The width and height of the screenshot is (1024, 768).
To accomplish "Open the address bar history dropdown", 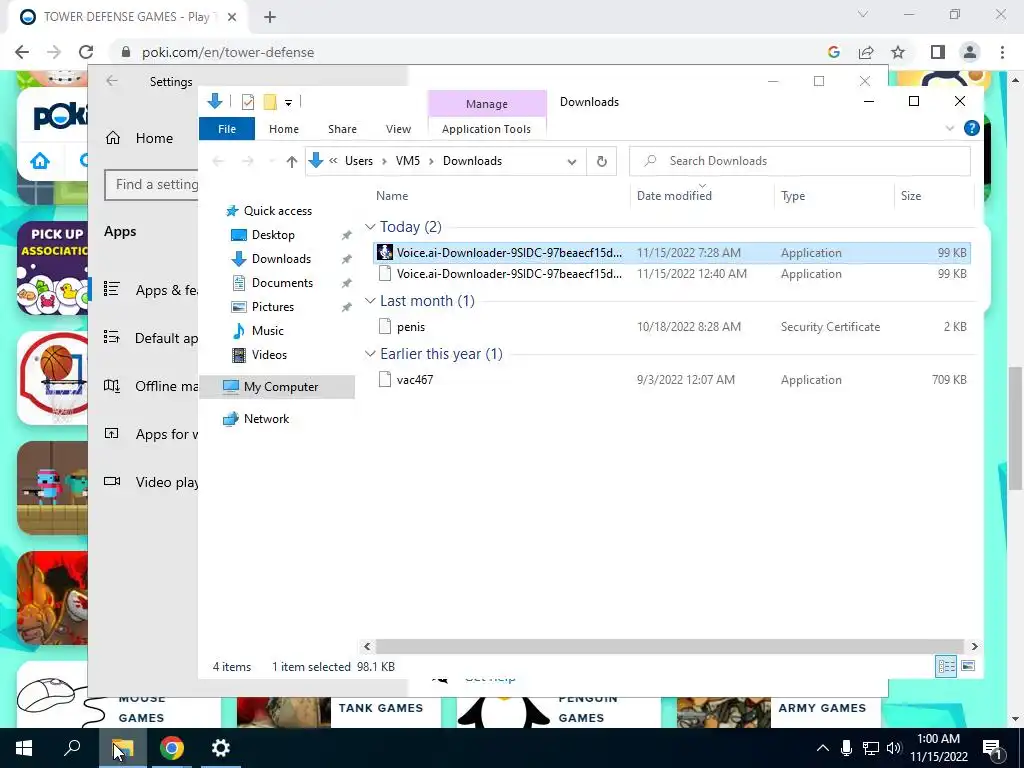I will pyautogui.click(x=571, y=161).
